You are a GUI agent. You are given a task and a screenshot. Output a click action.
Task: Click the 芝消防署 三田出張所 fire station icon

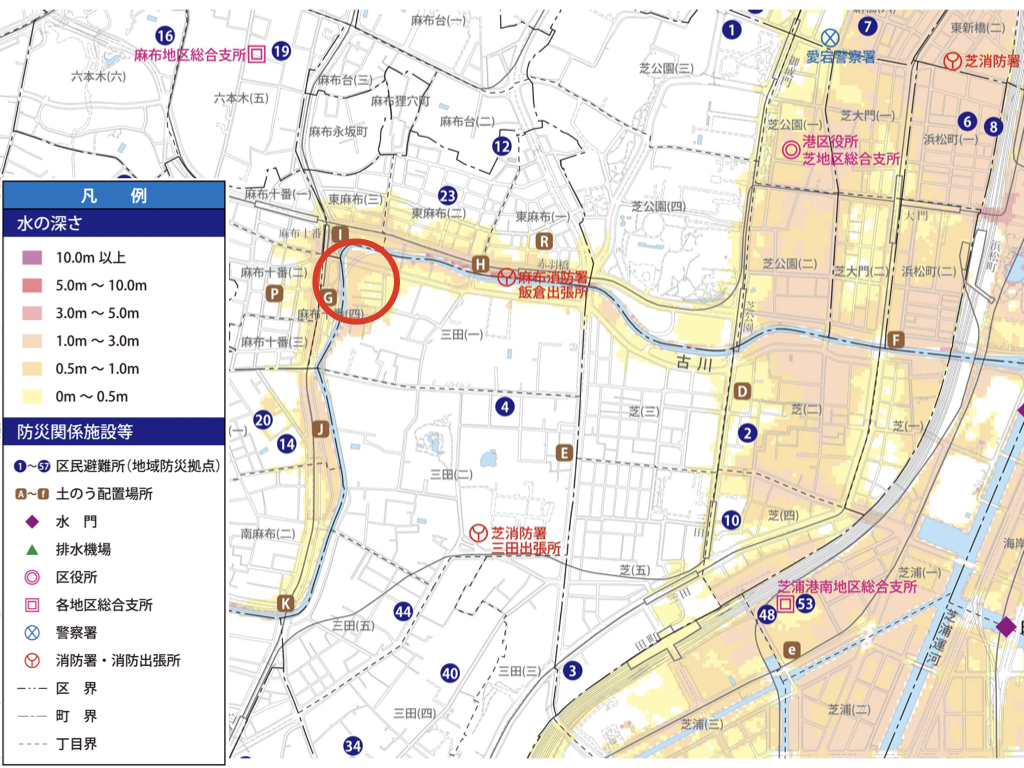(x=479, y=533)
